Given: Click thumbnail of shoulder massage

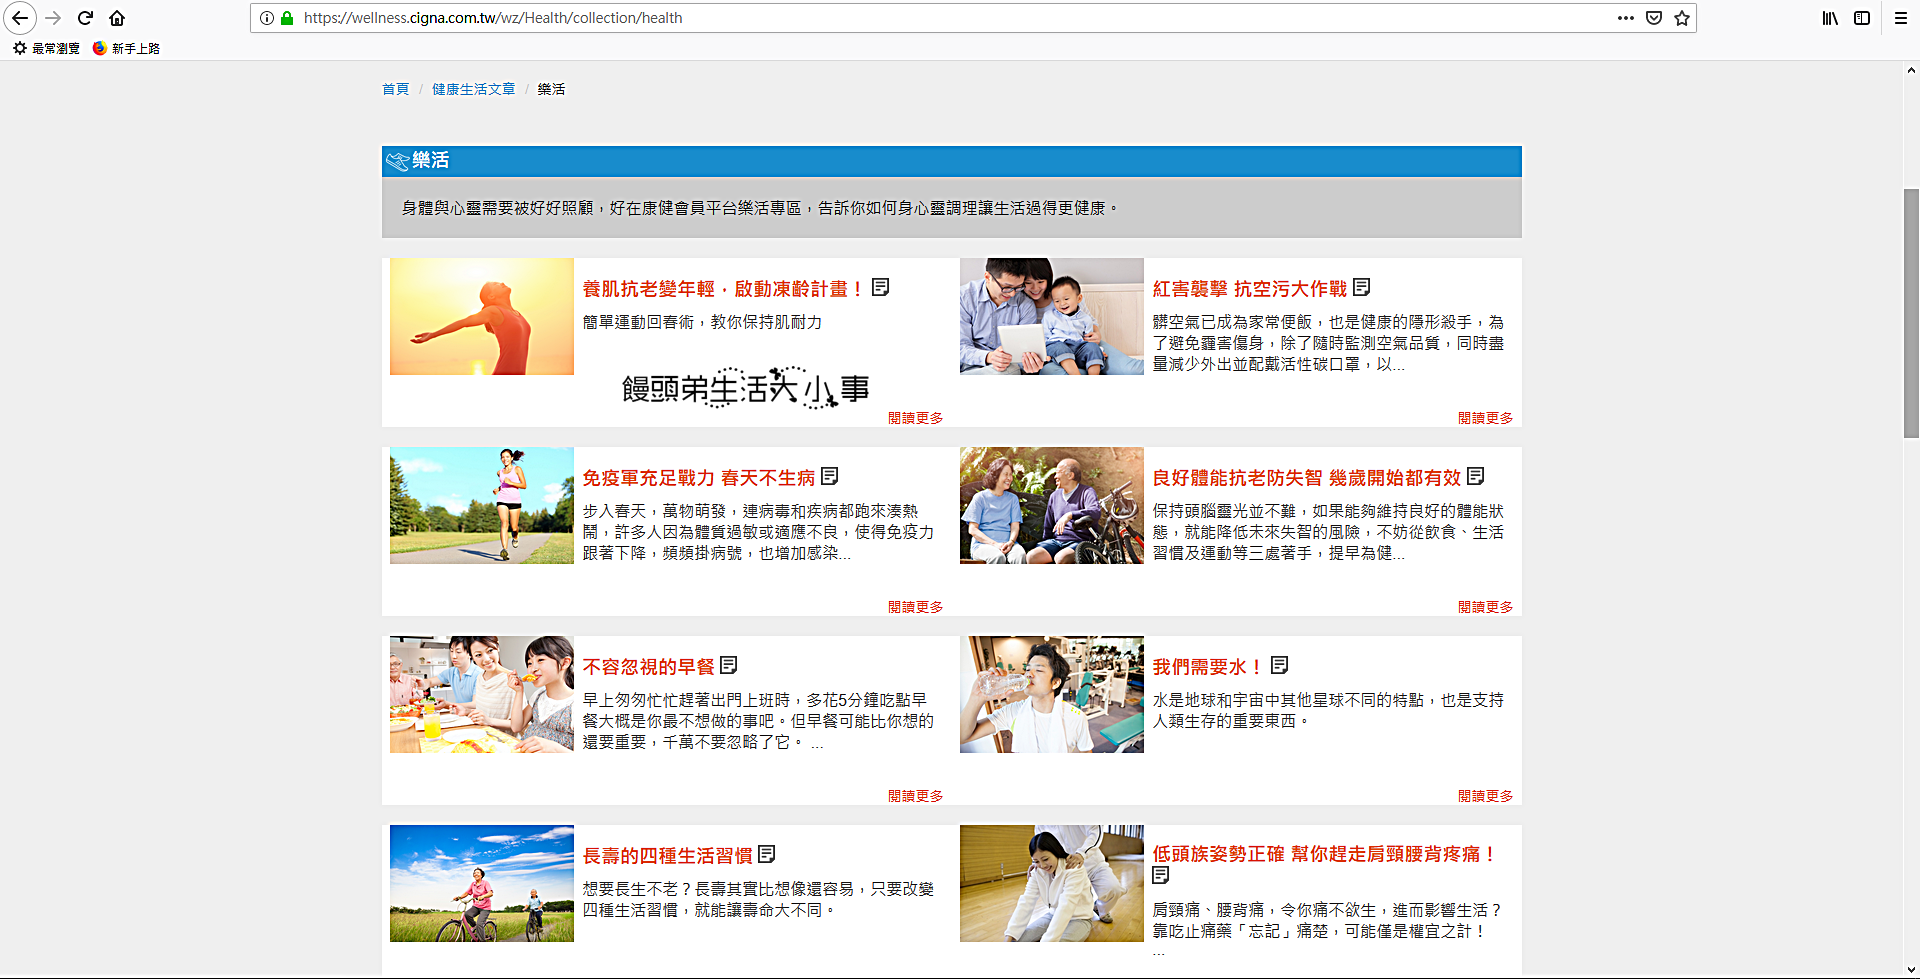Looking at the screenshot, I should click(x=1052, y=884).
